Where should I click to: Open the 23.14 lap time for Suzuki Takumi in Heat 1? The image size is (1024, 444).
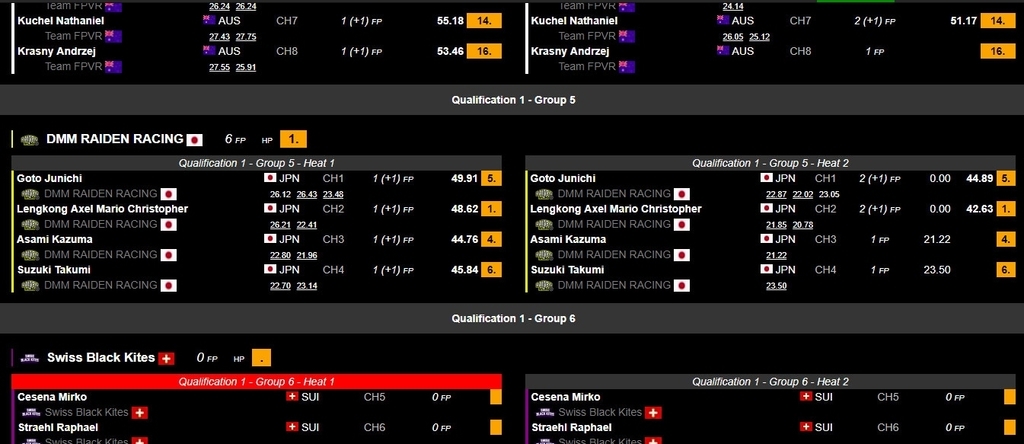[x=306, y=285]
